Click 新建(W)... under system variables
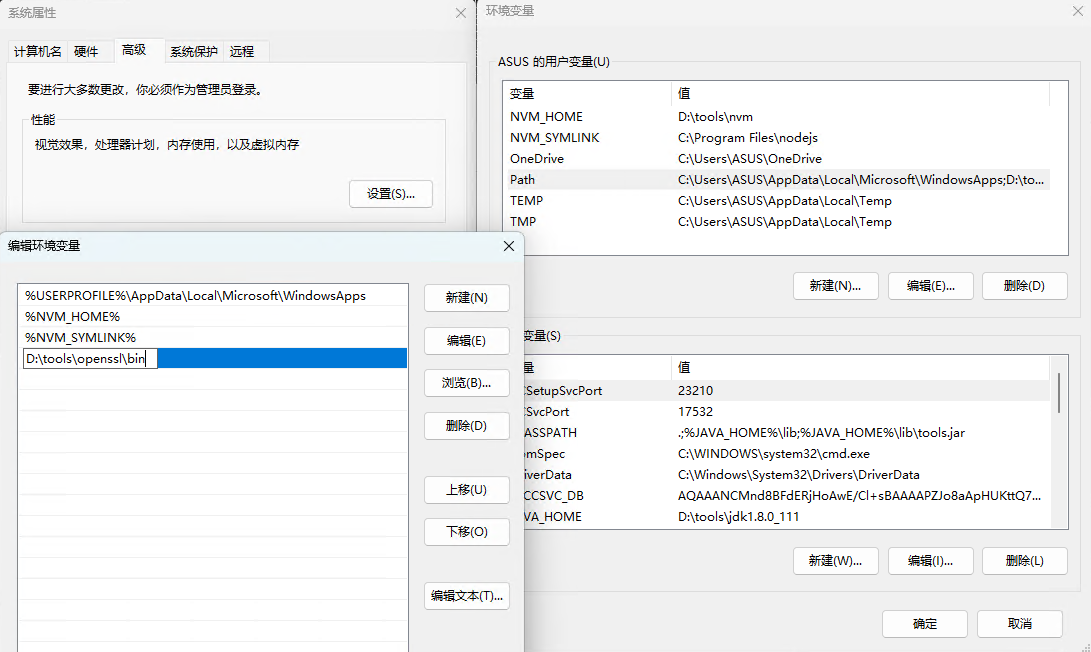 point(836,561)
